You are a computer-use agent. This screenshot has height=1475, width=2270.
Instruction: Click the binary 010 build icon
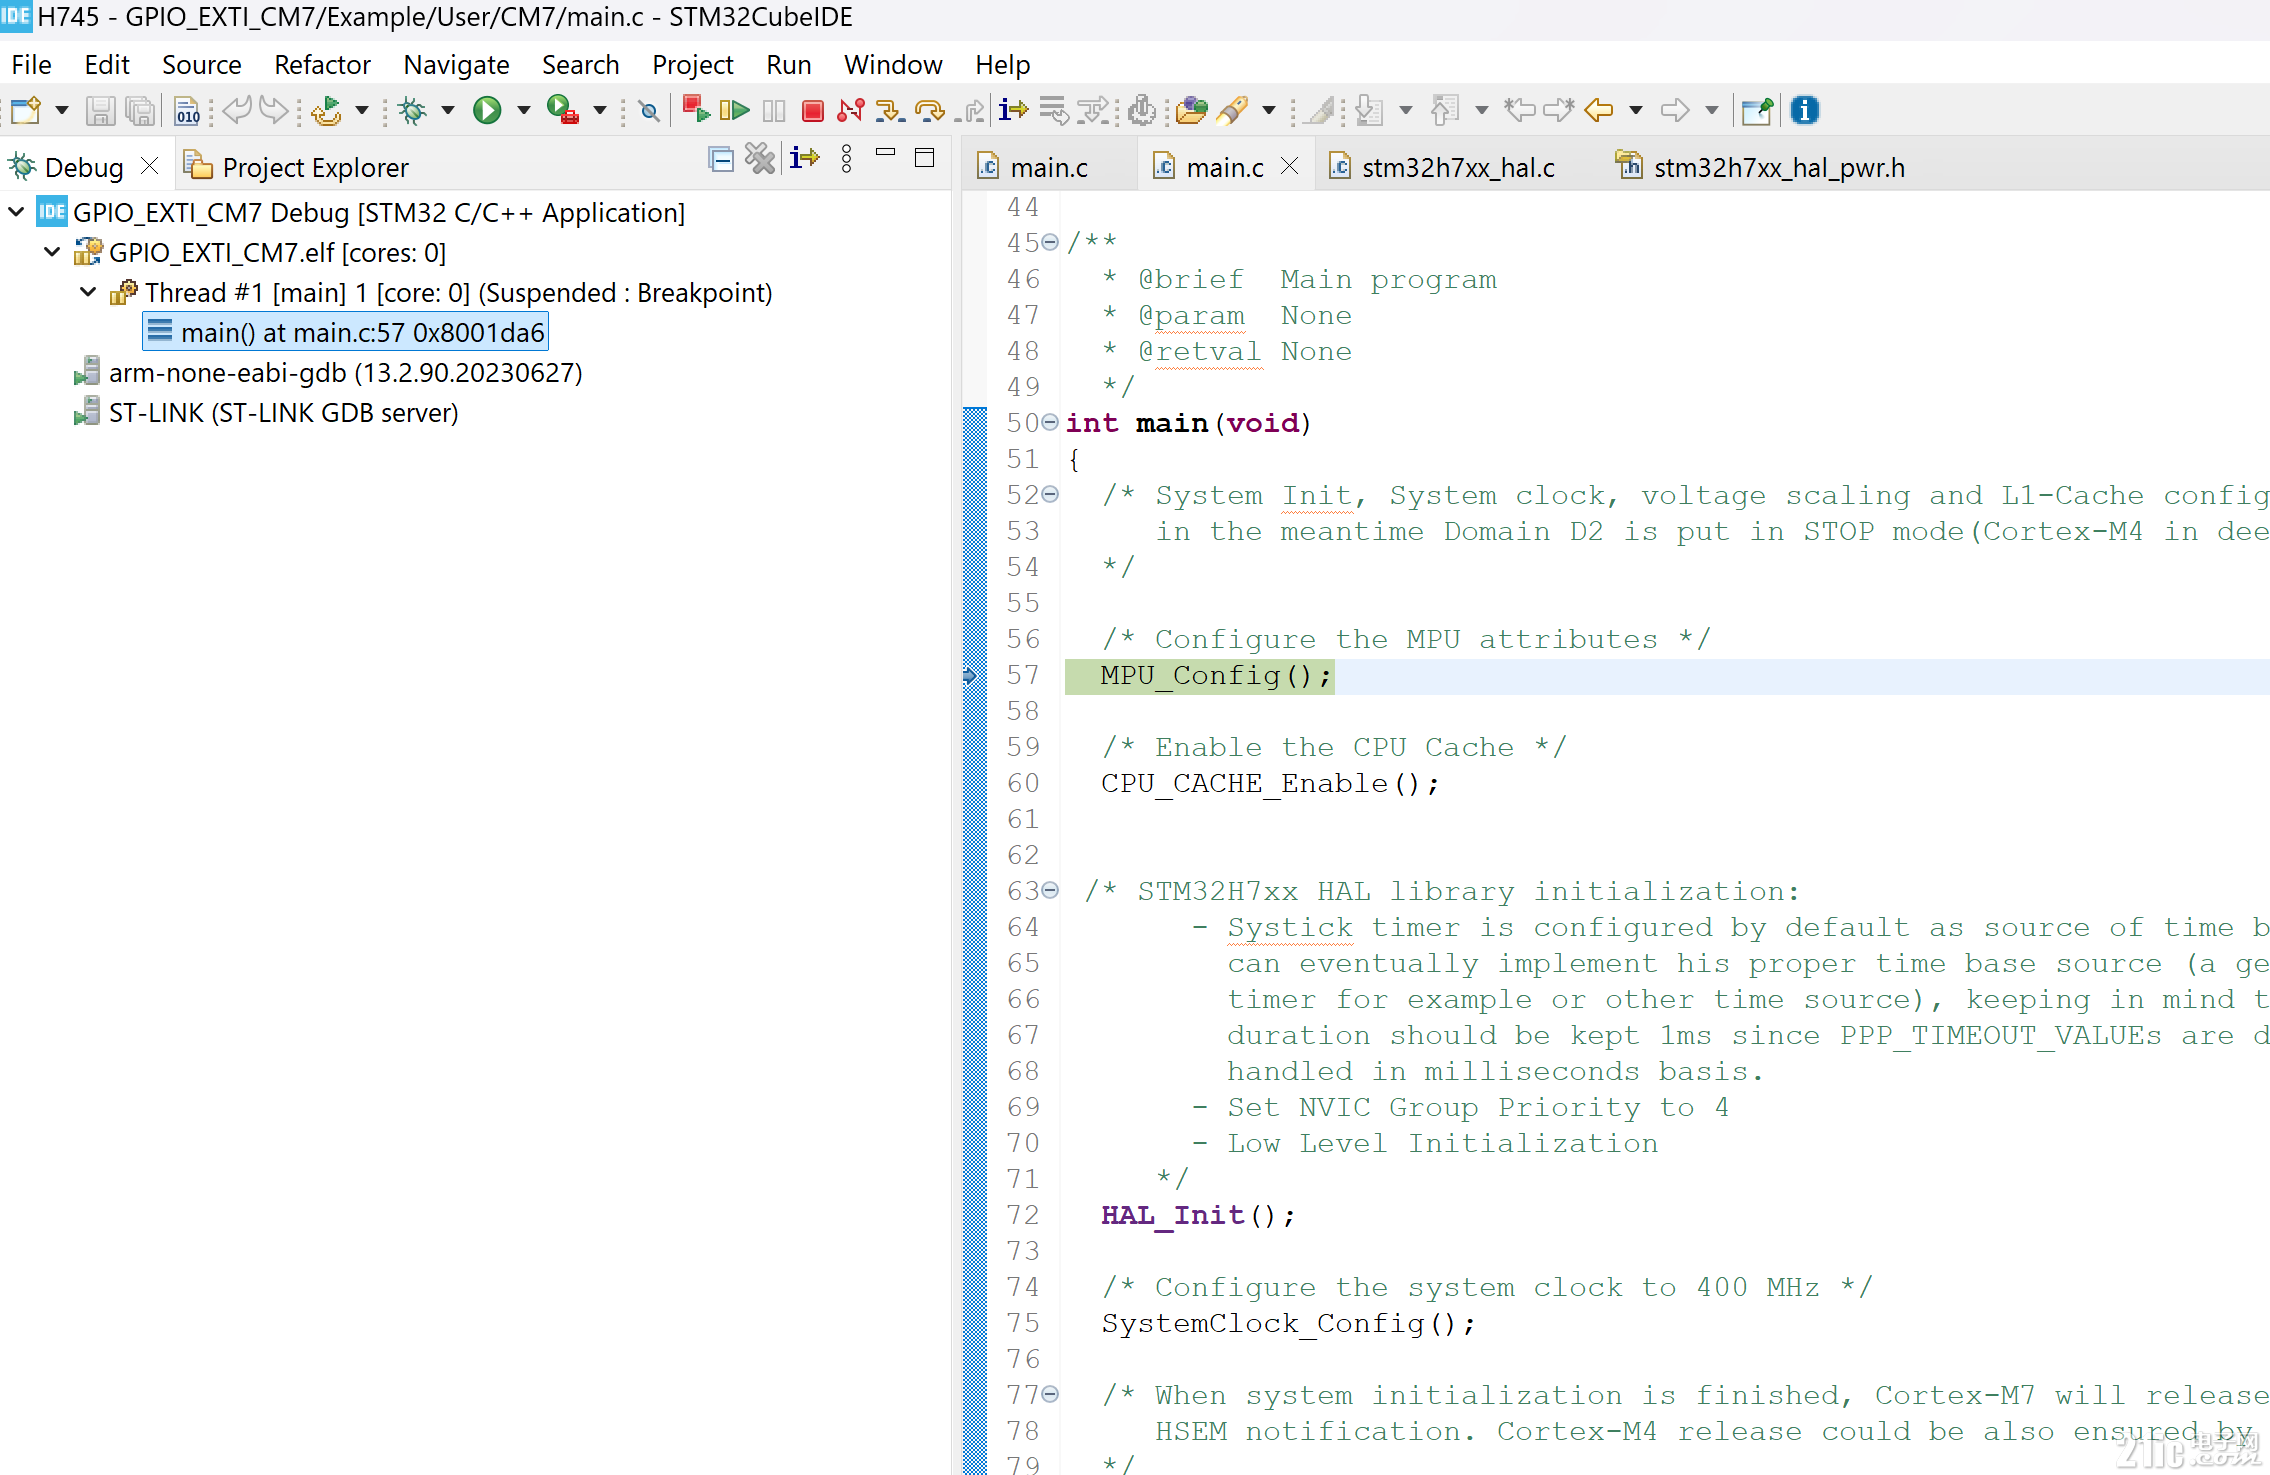click(x=187, y=110)
